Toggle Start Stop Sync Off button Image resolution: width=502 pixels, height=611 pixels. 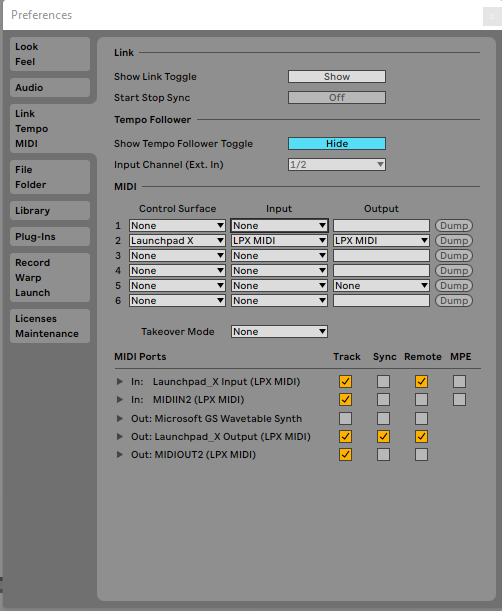[x=337, y=97]
